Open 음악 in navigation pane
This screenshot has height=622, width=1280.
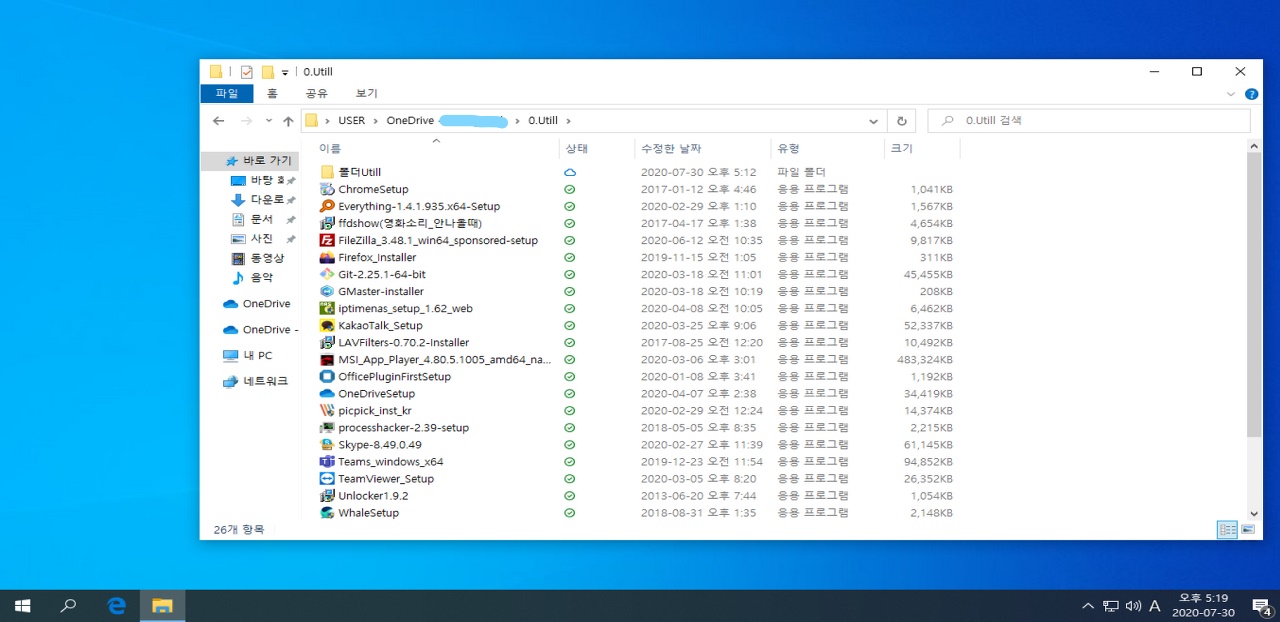252,278
